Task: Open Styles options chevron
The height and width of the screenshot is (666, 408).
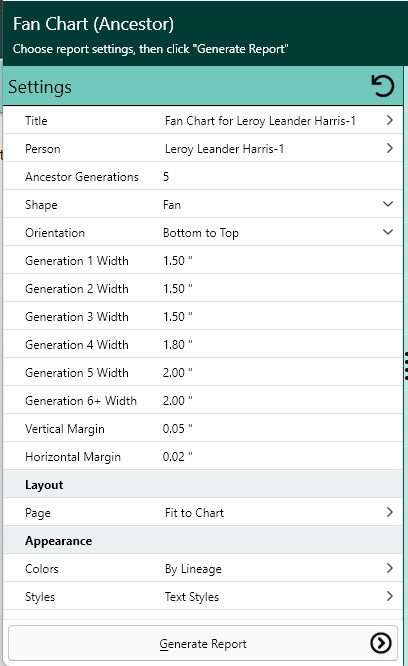Action: pos(389,596)
